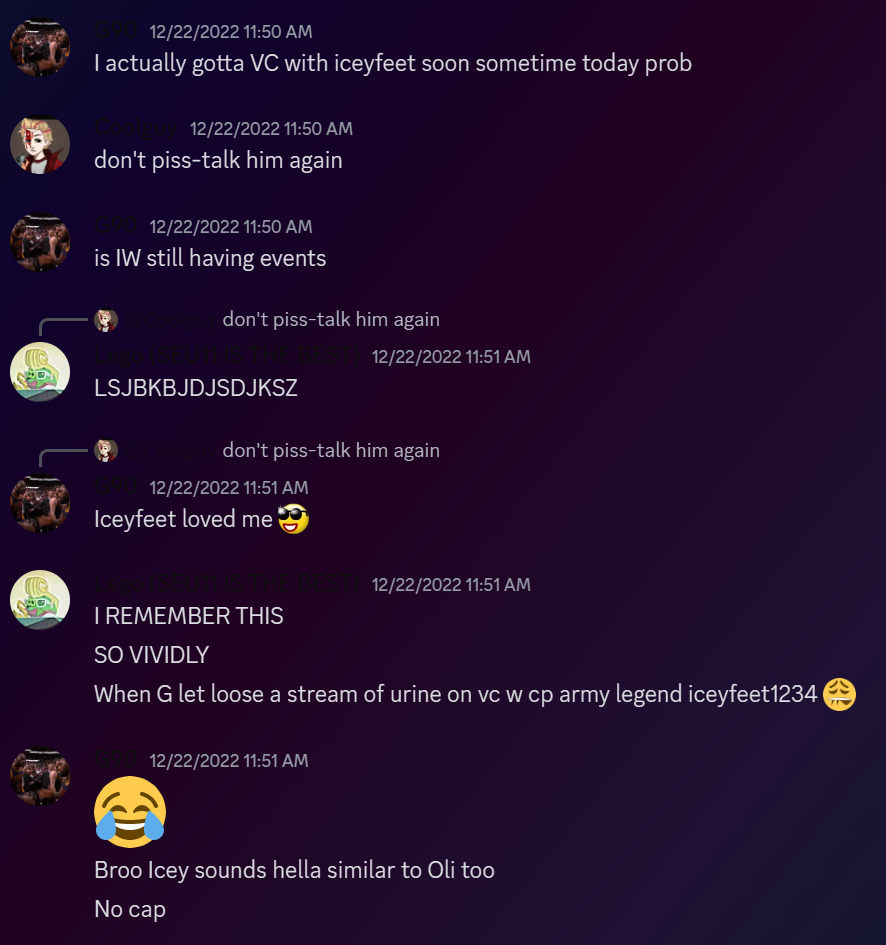Open avatar next to 'is IW still having events'
The height and width of the screenshot is (945, 886).
(x=40, y=242)
